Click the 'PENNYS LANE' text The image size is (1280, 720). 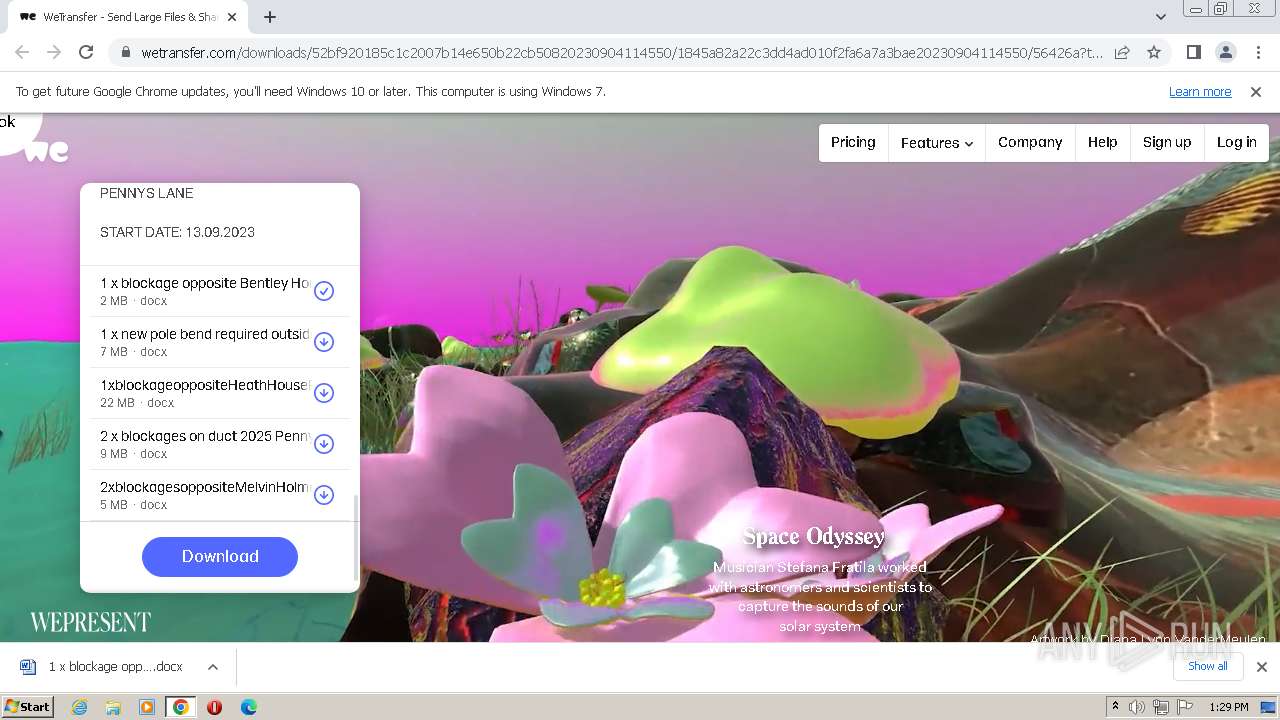click(x=147, y=193)
